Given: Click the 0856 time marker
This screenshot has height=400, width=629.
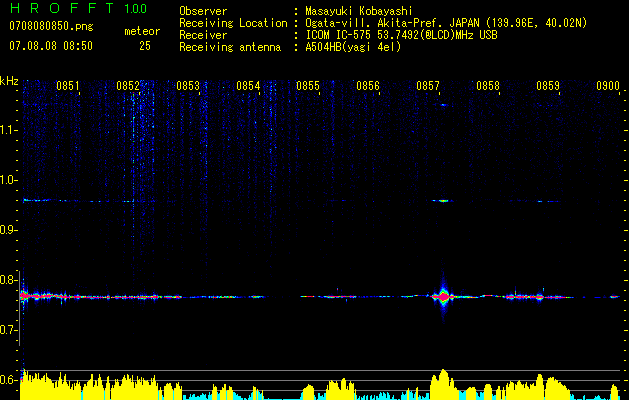Looking at the screenshot, I should [368, 85].
